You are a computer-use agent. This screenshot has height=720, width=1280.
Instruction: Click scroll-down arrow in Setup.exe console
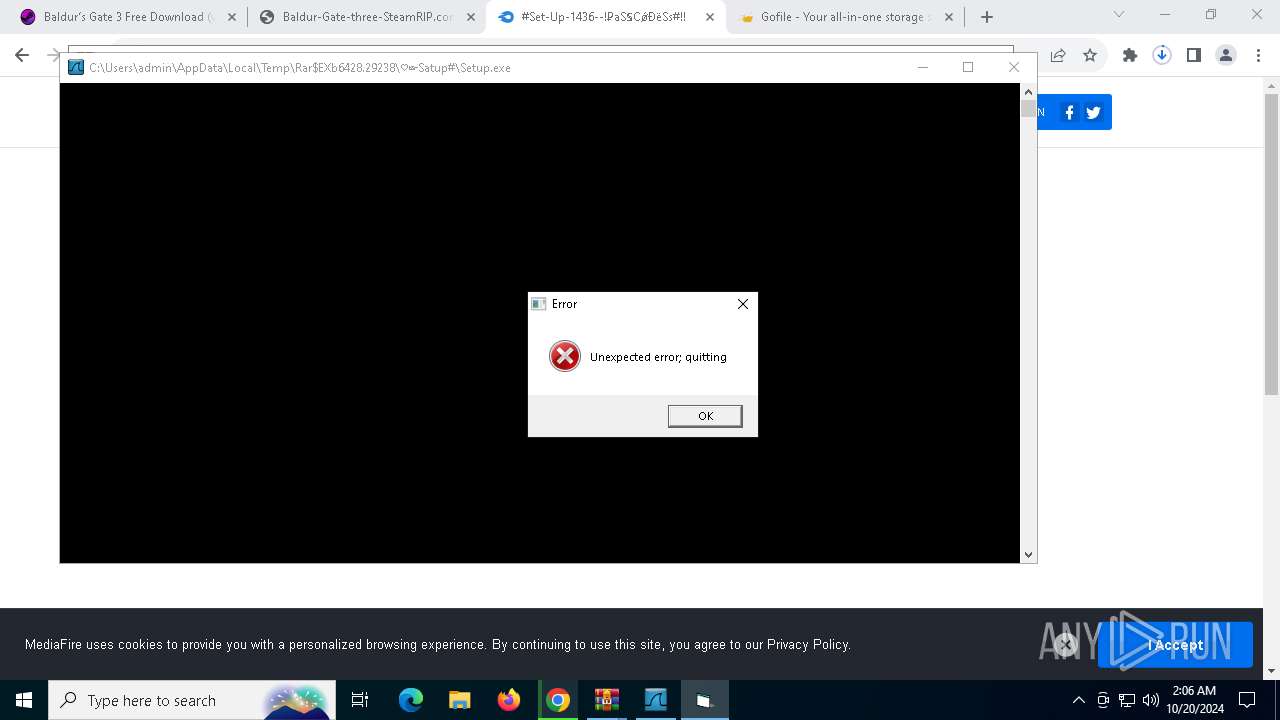pos(1028,554)
